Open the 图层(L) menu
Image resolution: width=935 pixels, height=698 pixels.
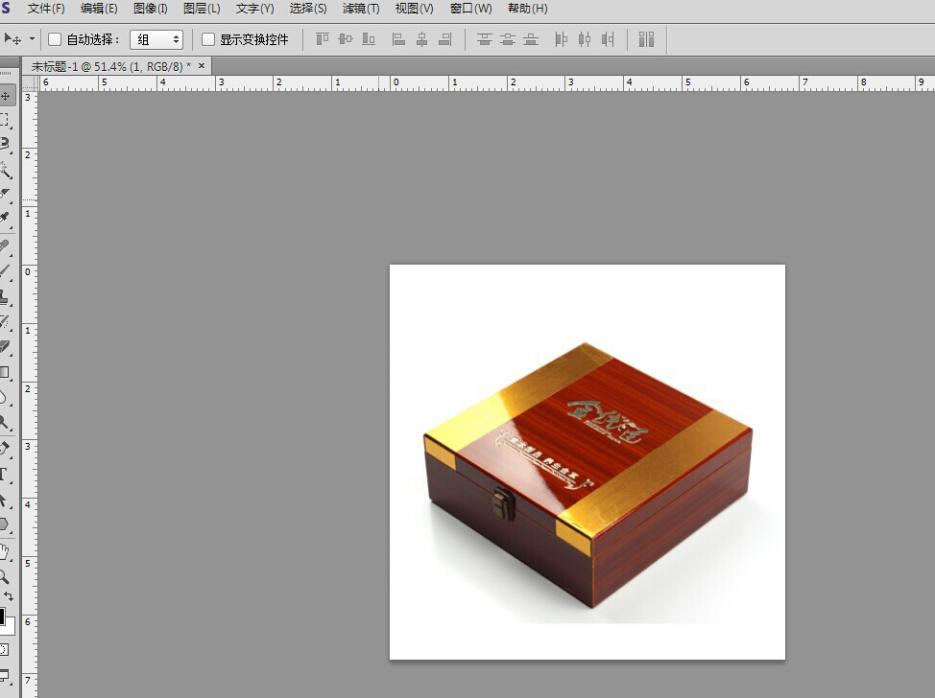point(201,9)
